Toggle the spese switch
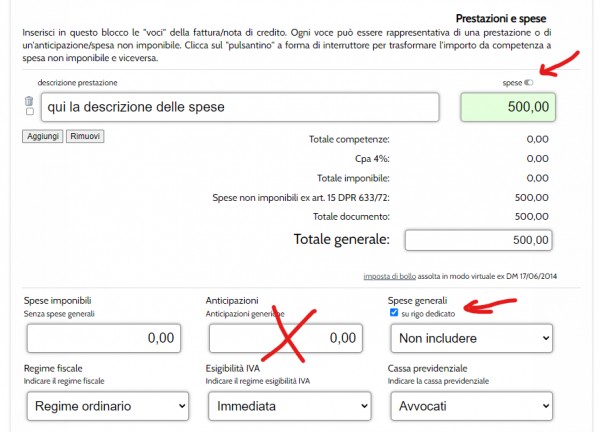Image resolution: width=600 pixels, height=432 pixels. point(529,82)
